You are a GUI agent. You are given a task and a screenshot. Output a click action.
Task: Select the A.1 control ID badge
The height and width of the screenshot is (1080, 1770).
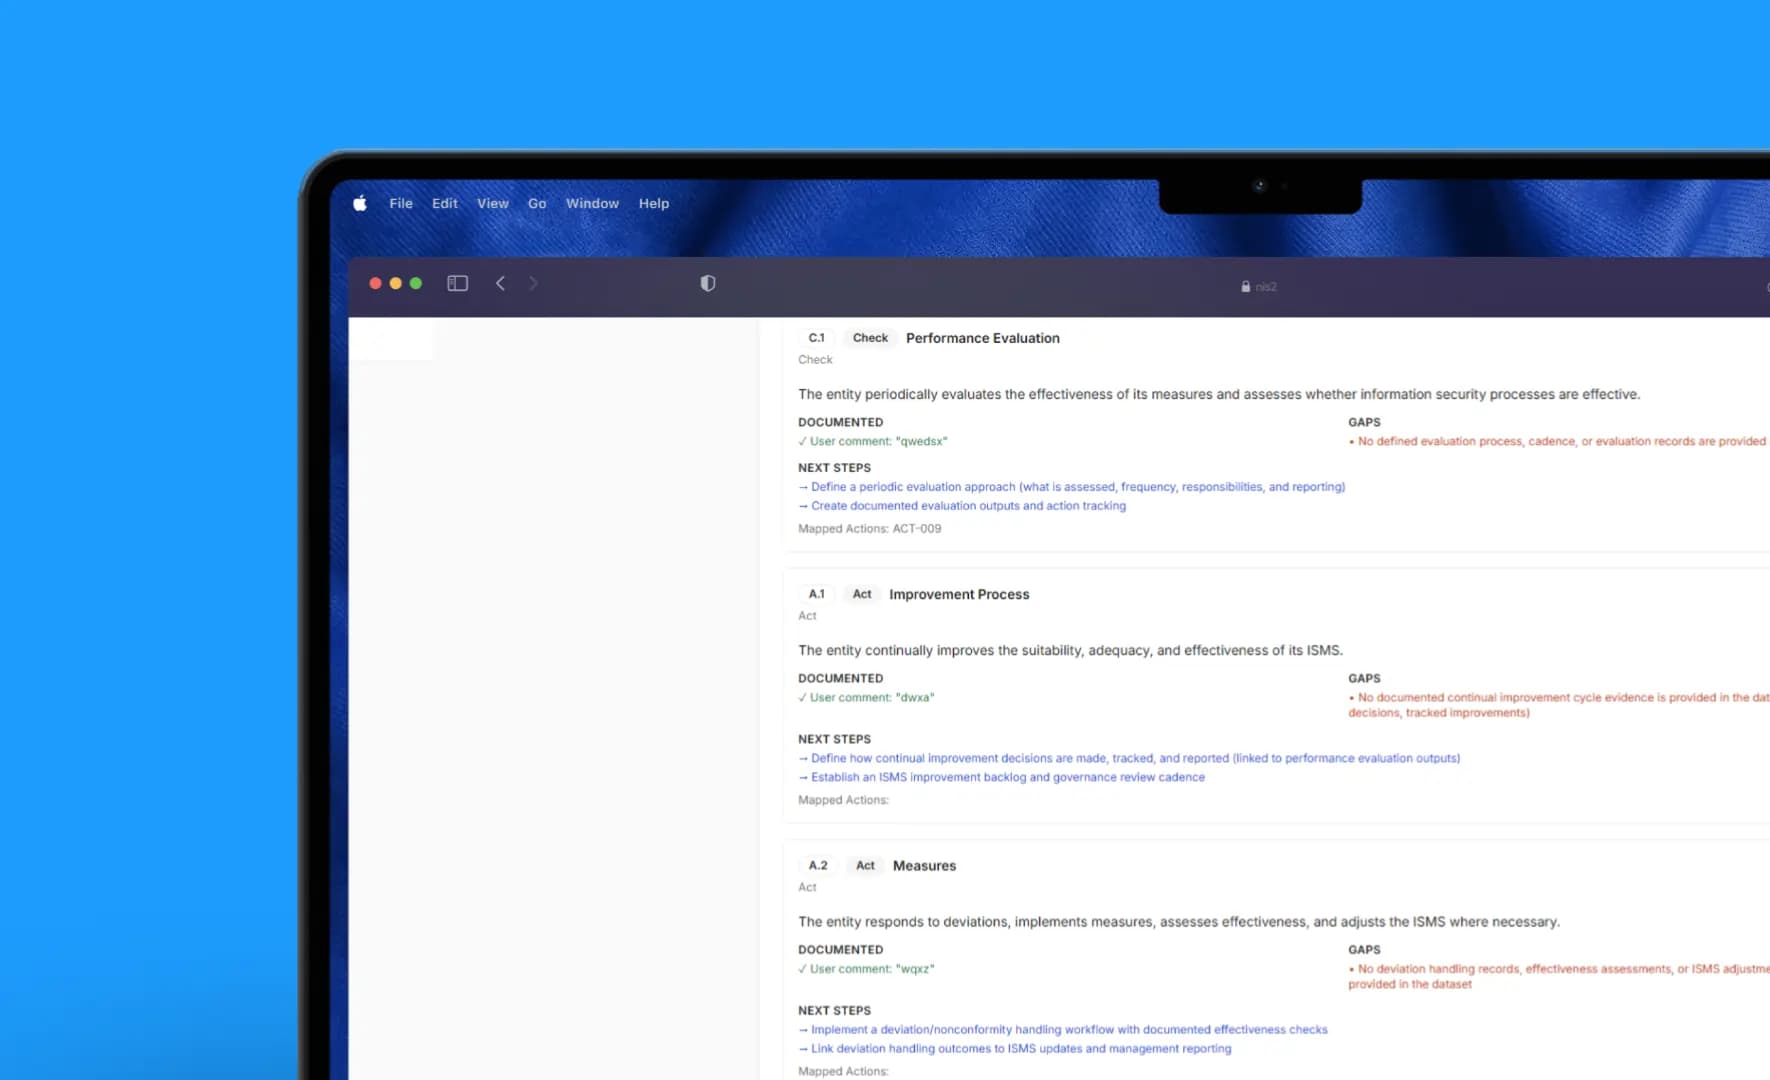point(817,594)
